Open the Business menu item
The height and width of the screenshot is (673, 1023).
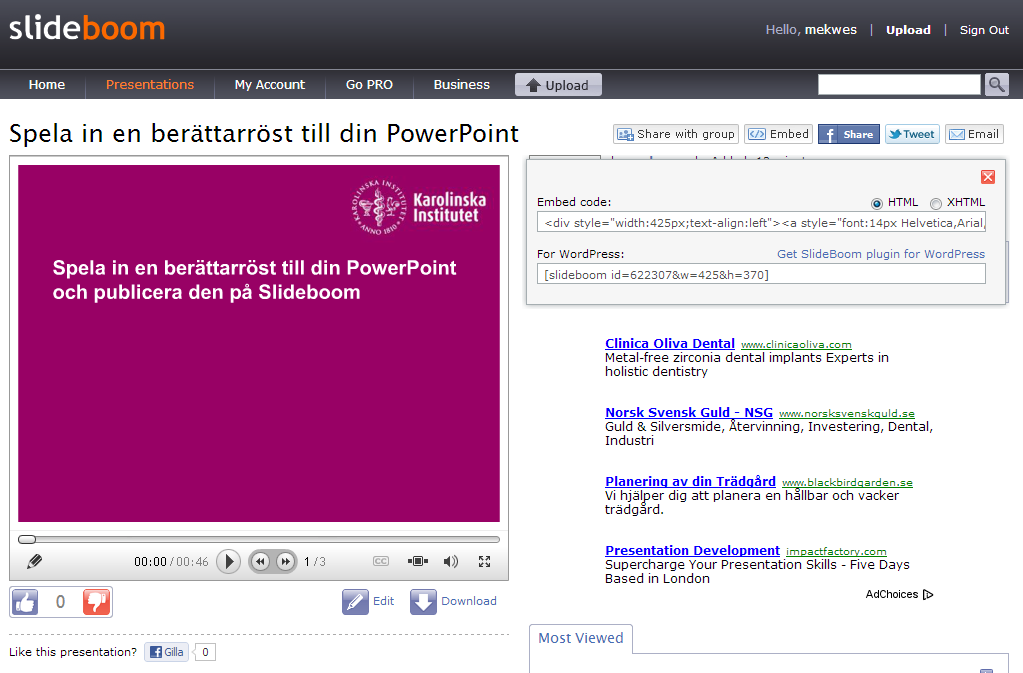[462, 85]
